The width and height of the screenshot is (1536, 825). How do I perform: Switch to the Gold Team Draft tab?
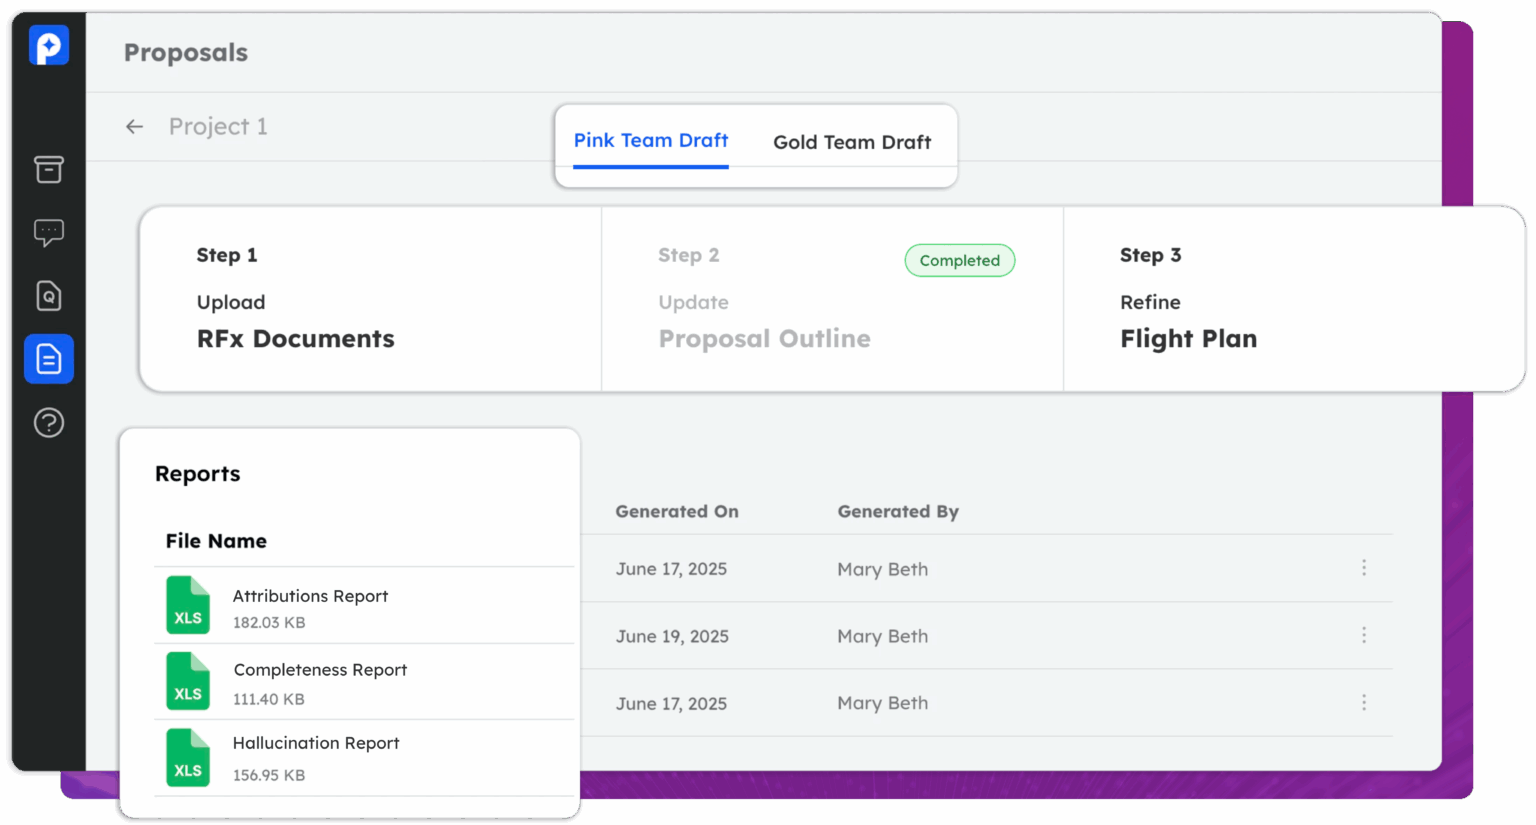tap(851, 142)
